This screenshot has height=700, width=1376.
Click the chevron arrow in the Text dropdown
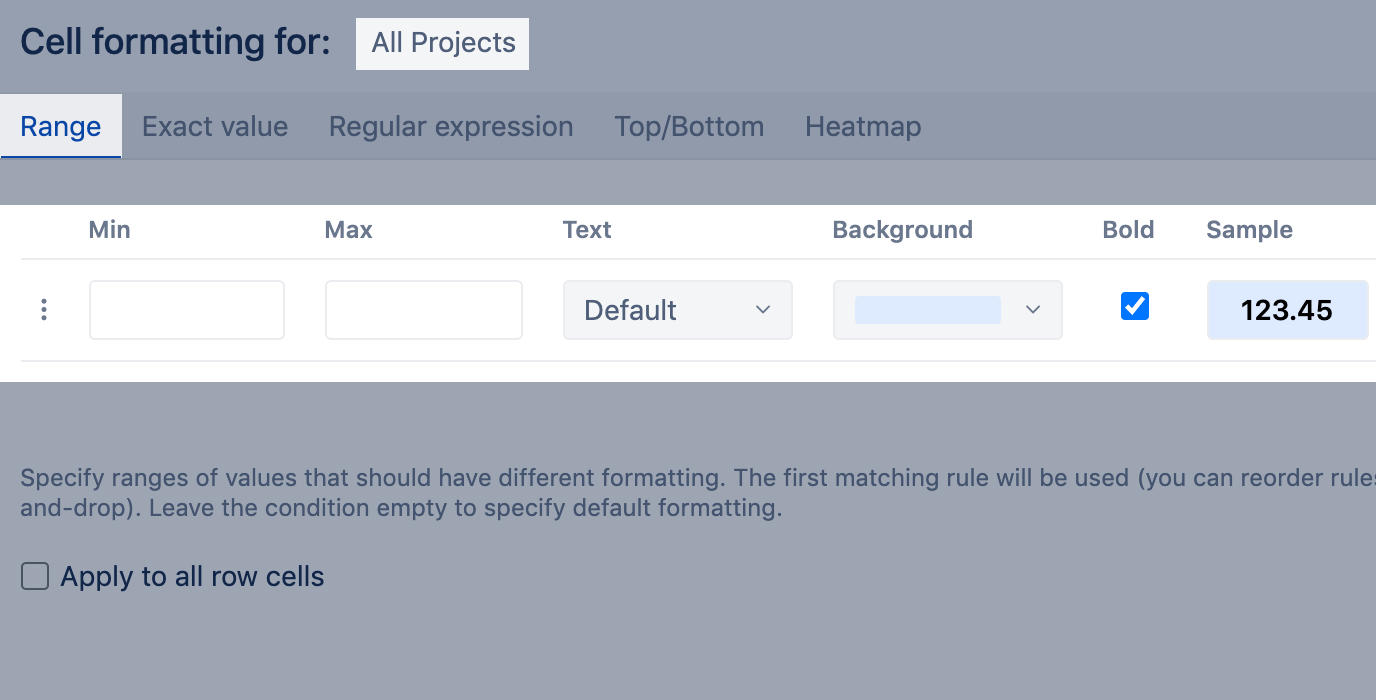pyautogui.click(x=763, y=310)
